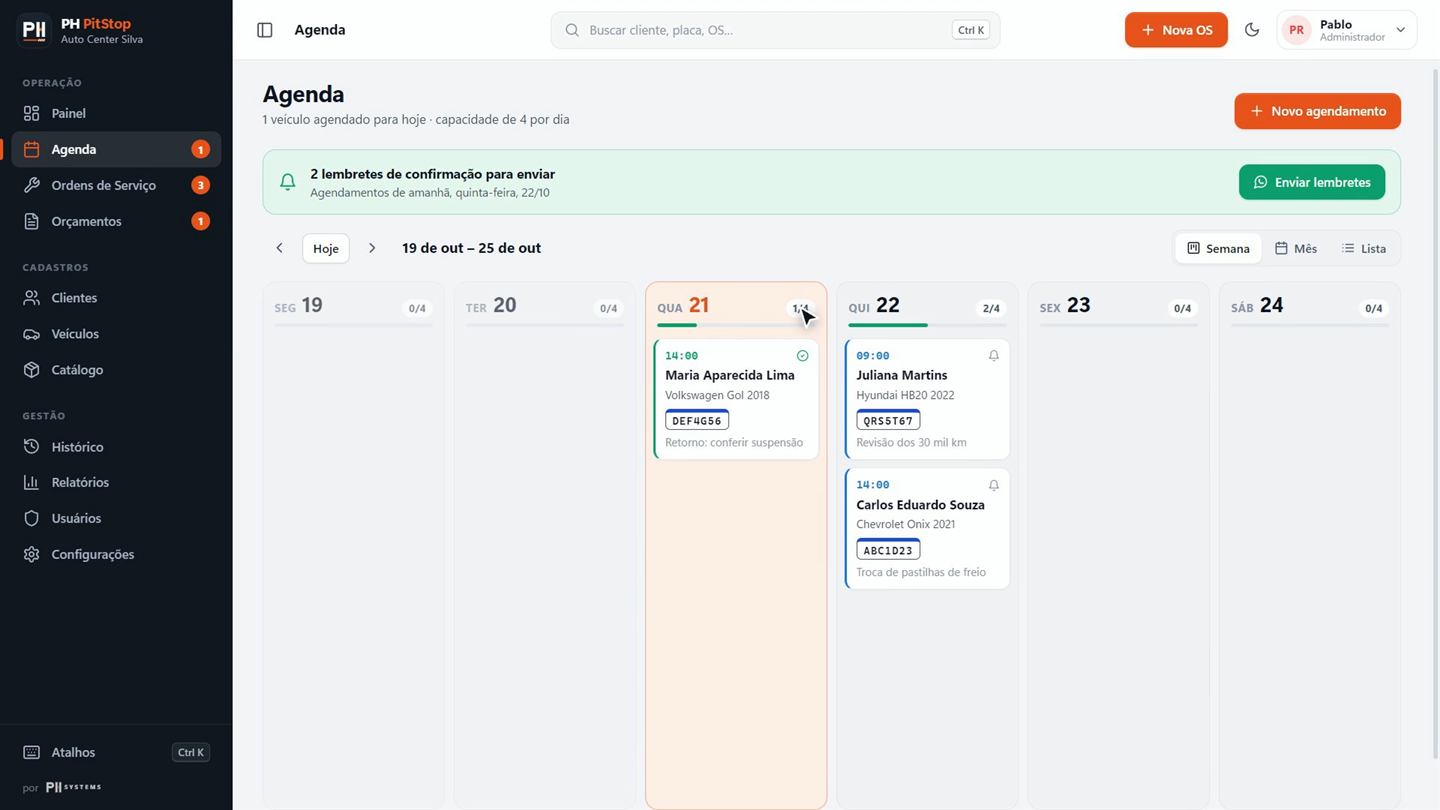This screenshot has width=1440, height=810.
Task: Focus the Buscar cliente search field
Action: click(x=775, y=30)
